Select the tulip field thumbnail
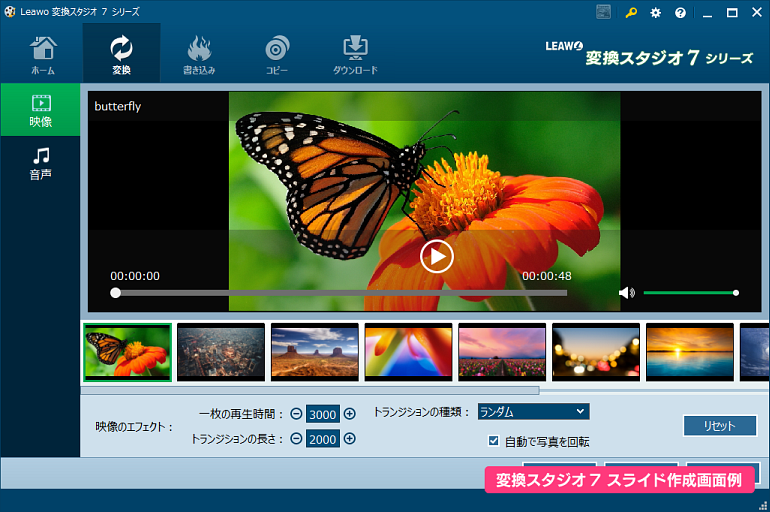The width and height of the screenshot is (770, 512). click(x=502, y=352)
